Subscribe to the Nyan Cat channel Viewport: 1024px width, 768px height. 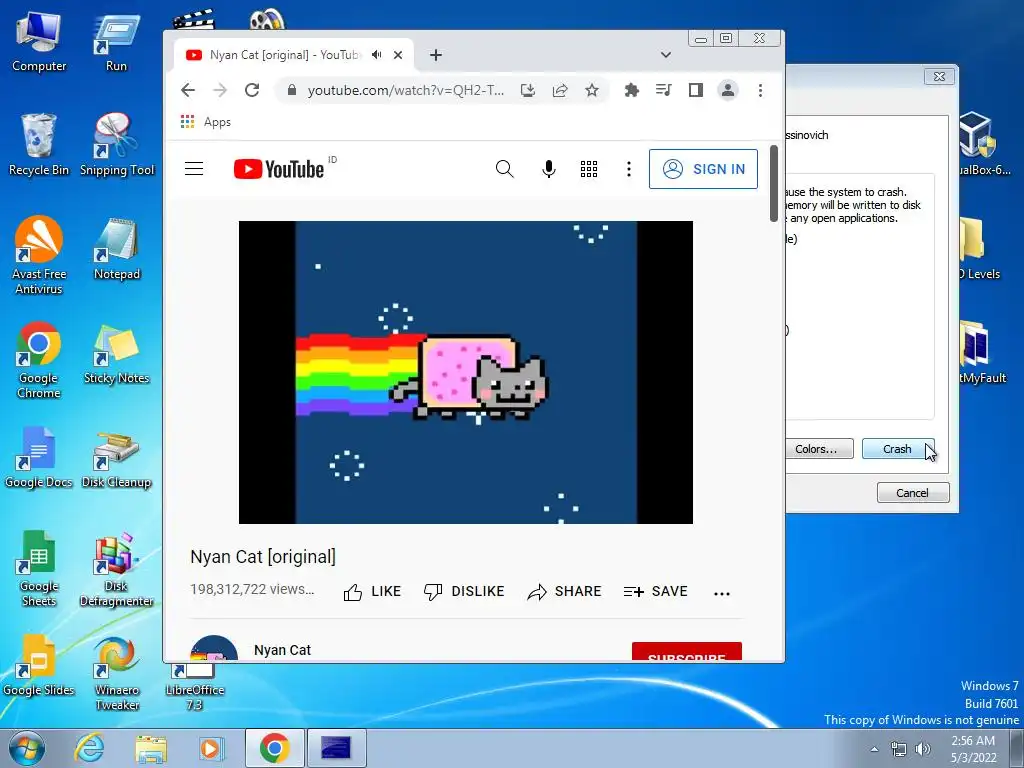[x=687, y=652]
